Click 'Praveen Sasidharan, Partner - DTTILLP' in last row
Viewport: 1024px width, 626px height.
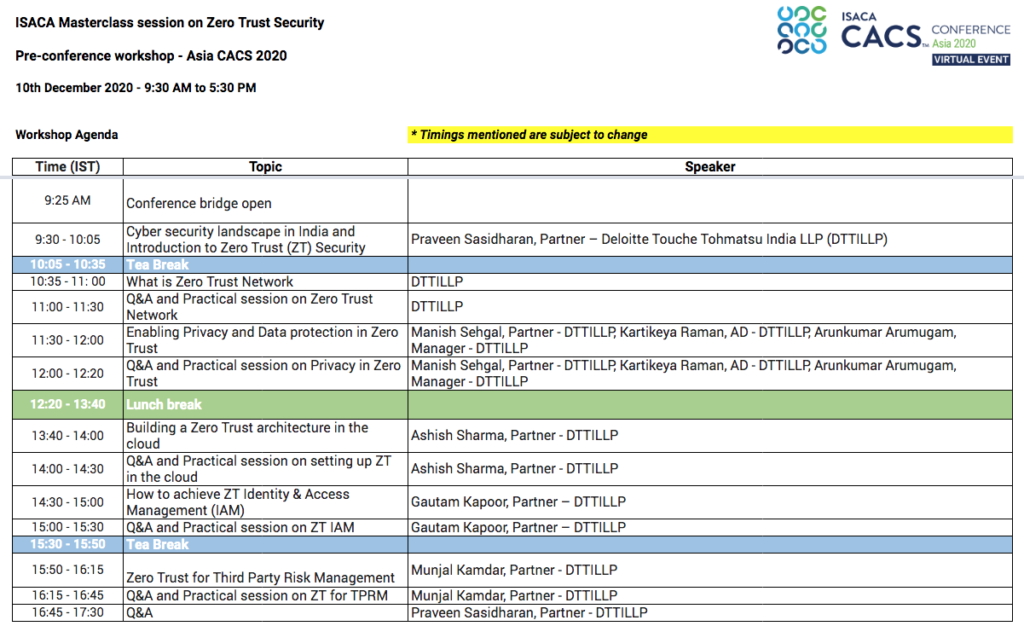(710, 612)
